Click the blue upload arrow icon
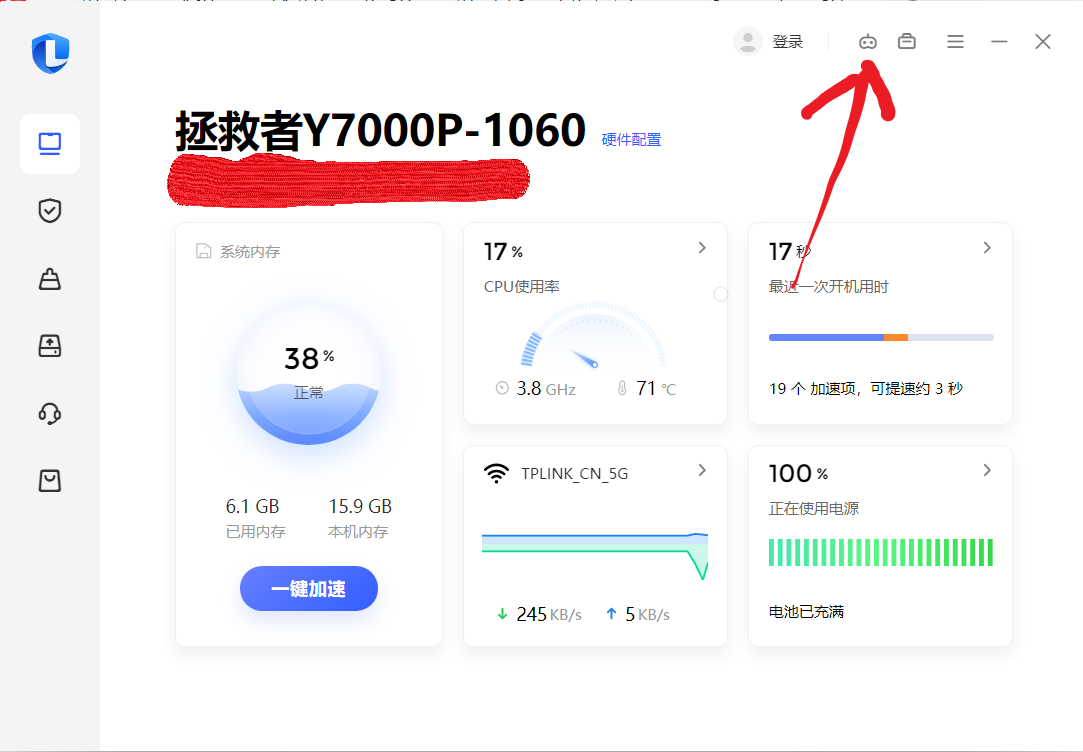The image size is (1083, 752). point(611,614)
